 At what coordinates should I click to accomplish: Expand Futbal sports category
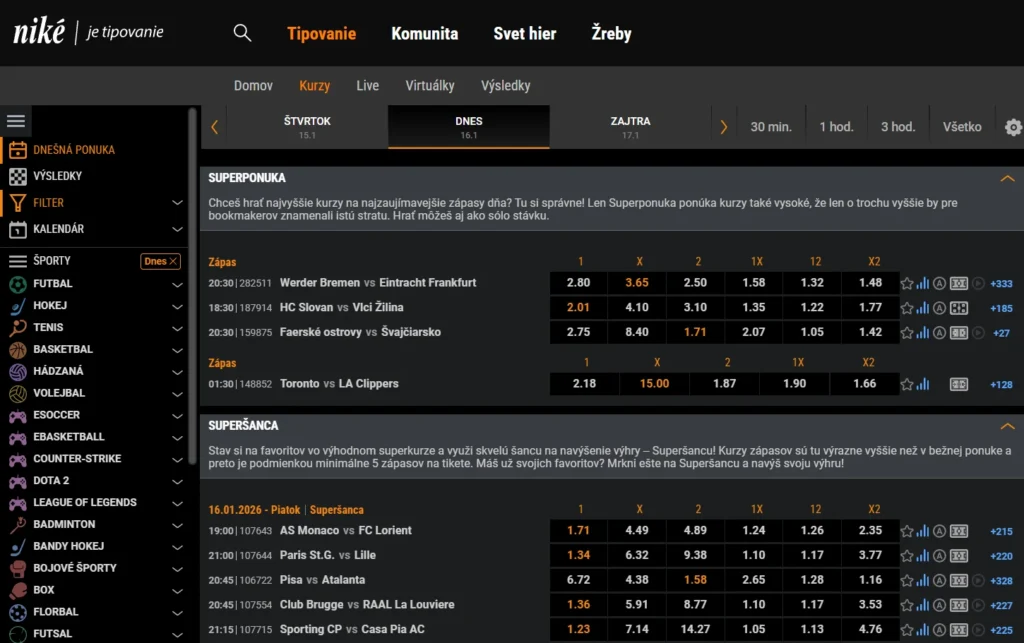pos(177,284)
